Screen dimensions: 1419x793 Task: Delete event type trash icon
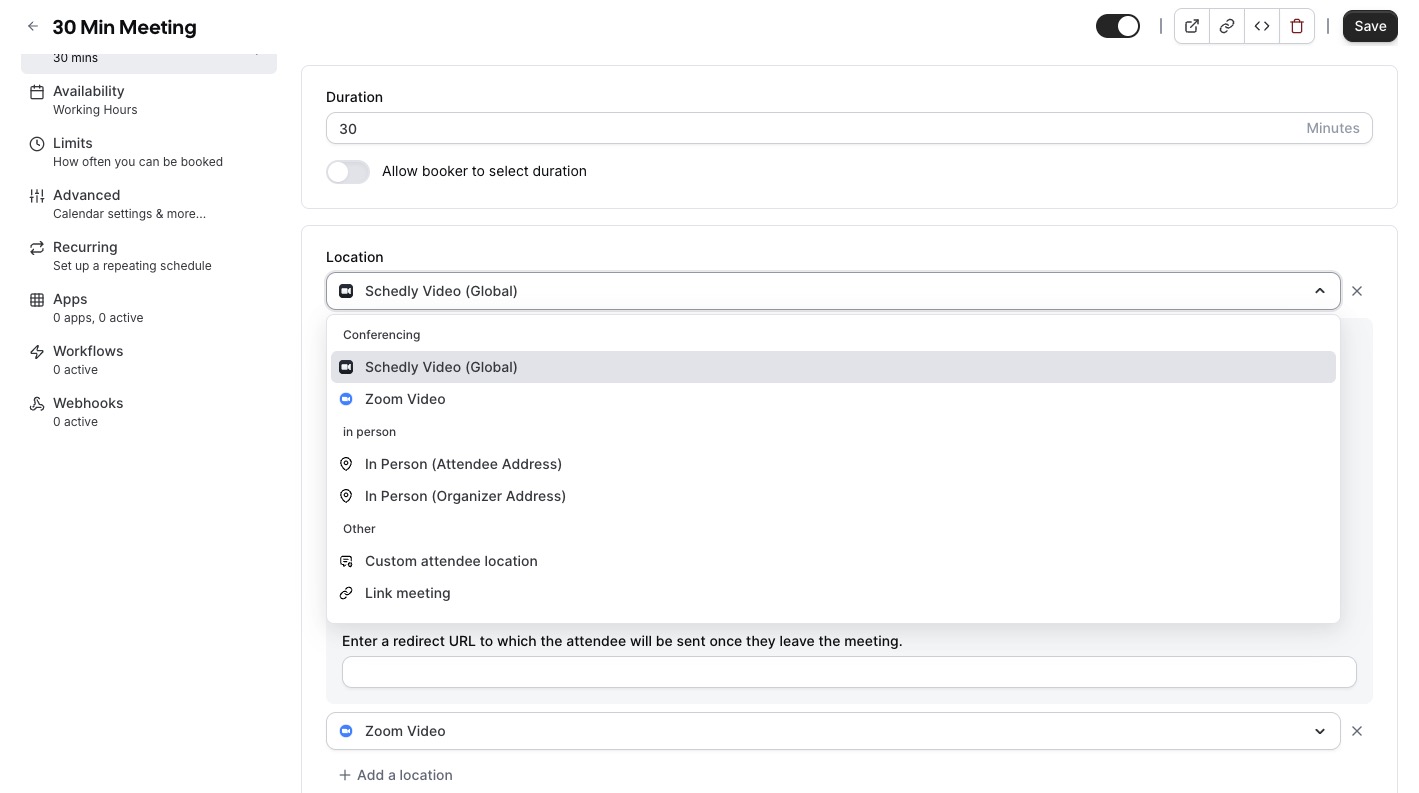tap(1297, 27)
